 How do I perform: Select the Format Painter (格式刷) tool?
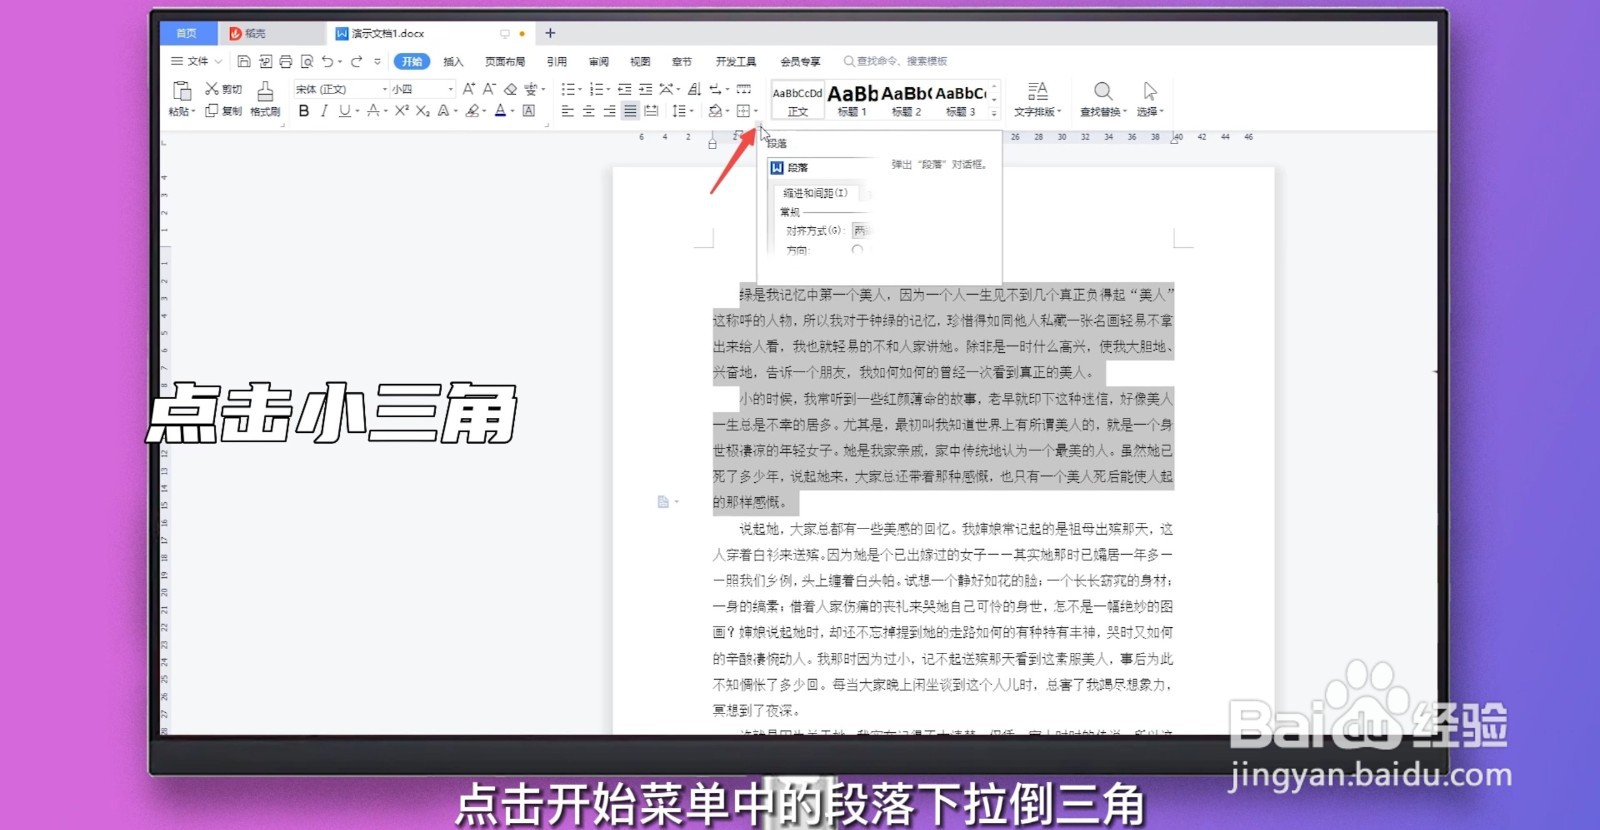(x=265, y=99)
